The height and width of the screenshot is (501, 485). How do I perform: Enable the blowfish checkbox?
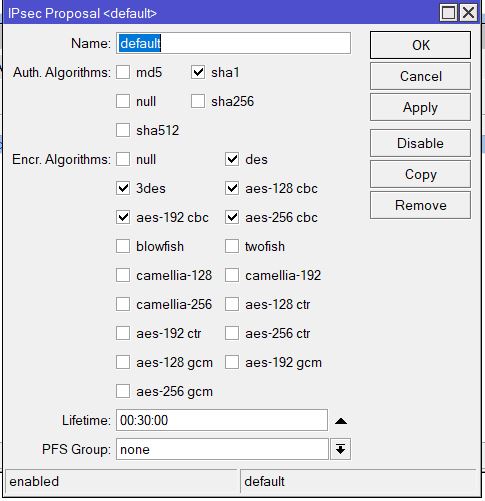pos(123,246)
